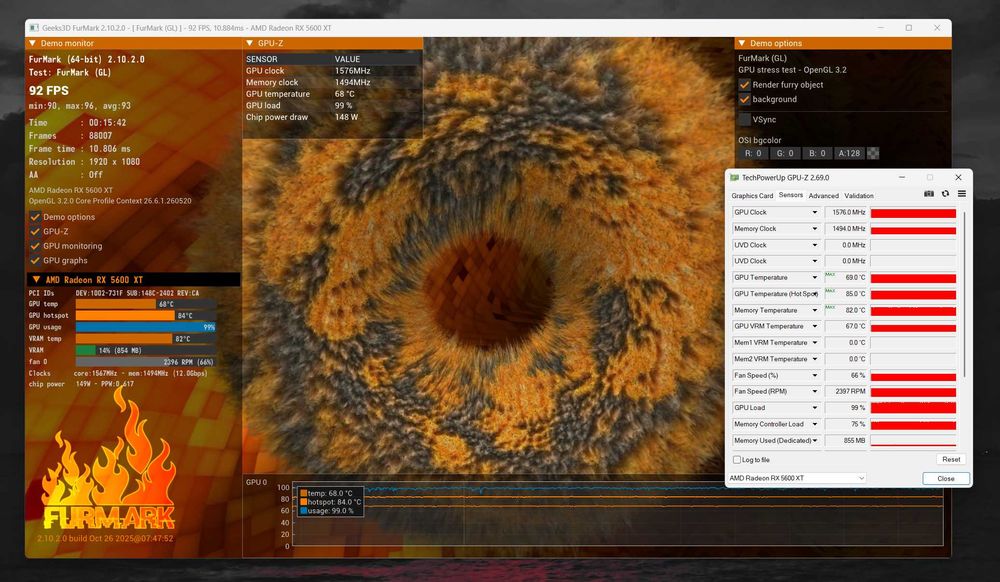Image resolution: width=1000 pixels, height=582 pixels.
Task: Click the Reset button in GPU-Z
Action: pyautogui.click(x=951, y=460)
